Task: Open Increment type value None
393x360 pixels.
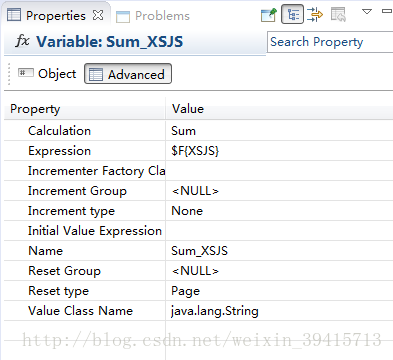Action: [187, 211]
